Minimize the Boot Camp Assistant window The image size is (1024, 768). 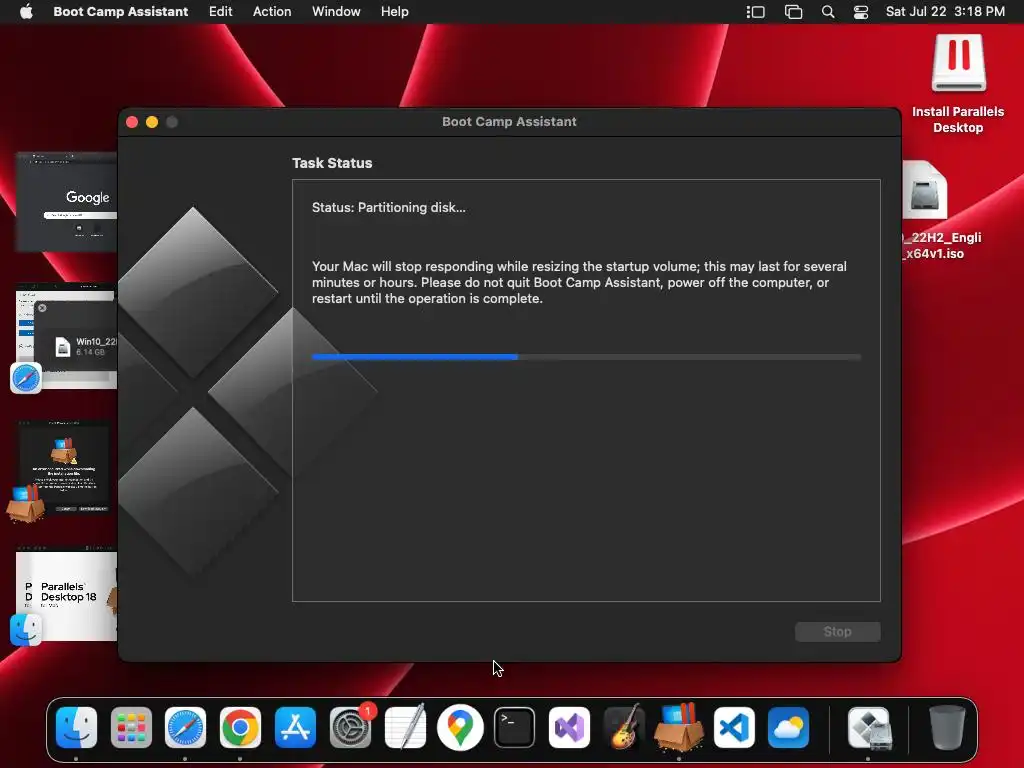(x=152, y=122)
